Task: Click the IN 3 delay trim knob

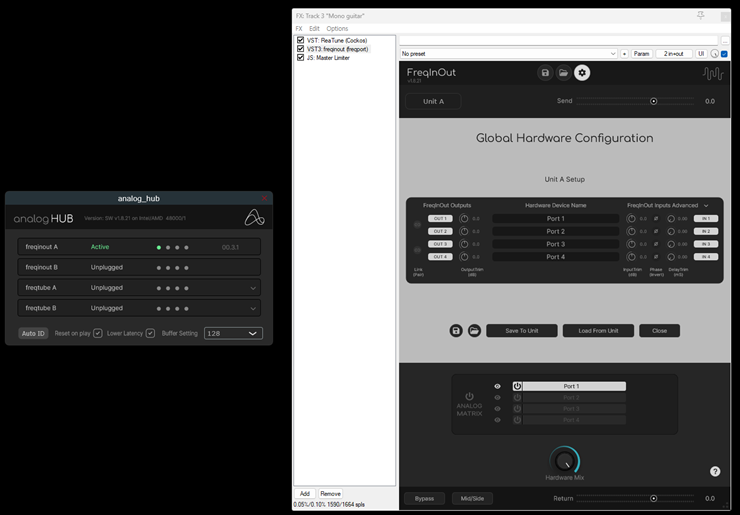Action: tap(671, 244)
